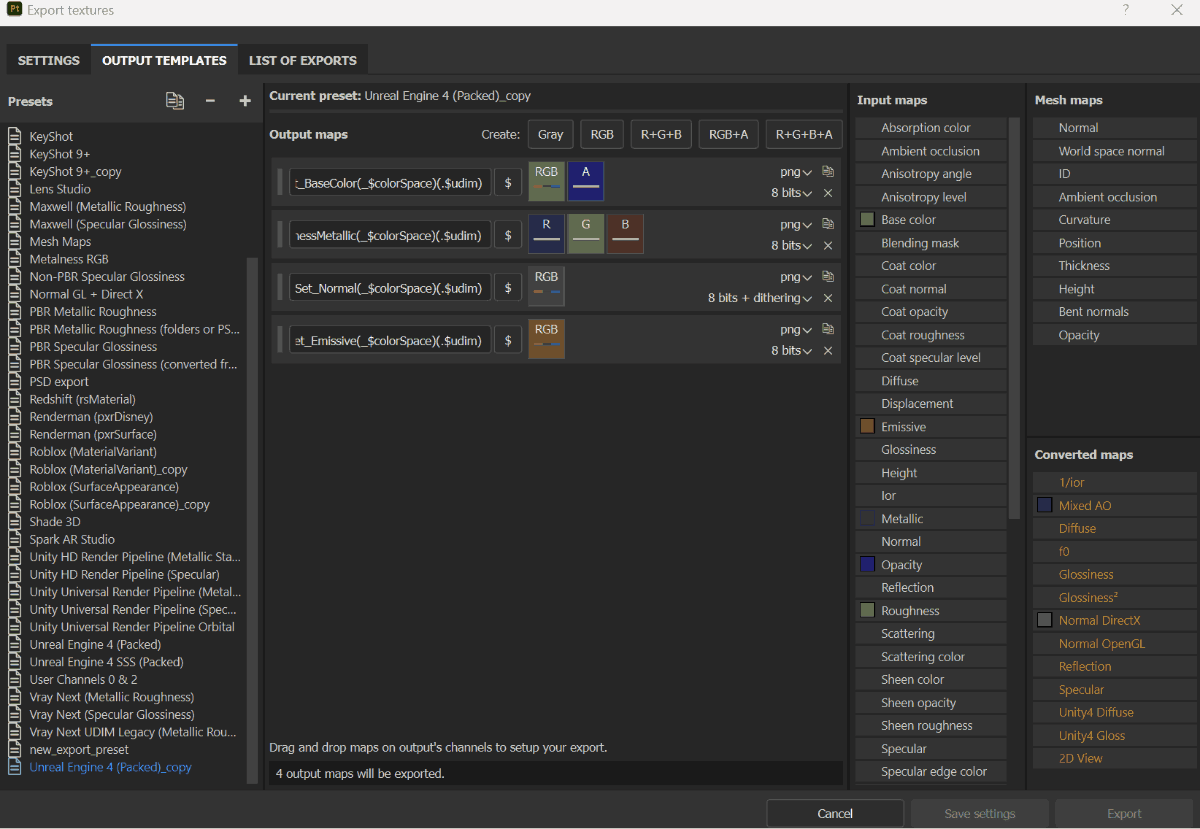Open help via the question mark icon
The width and height of the screenshot is (1200, 829).
1125,10
